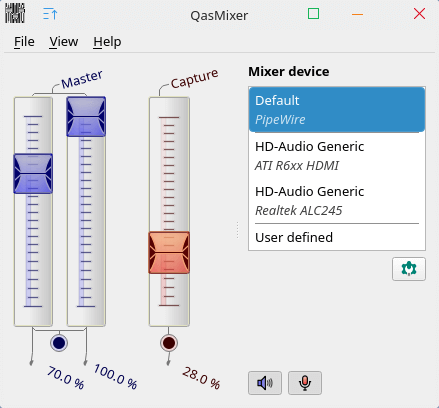Select HD-Audio Generic Realtek ALC245 device

pos(337,201)
